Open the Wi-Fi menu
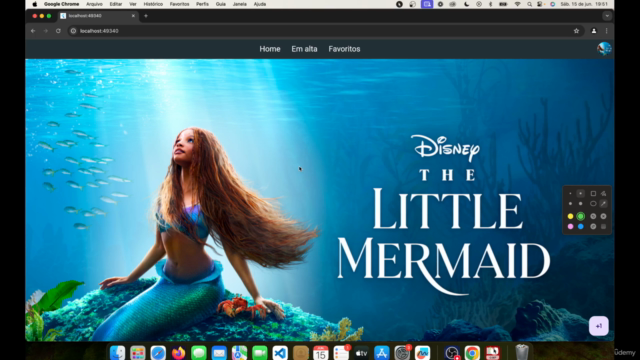This screenshot has width=640, height=360. pyautogui.click(x=517, y=4)
